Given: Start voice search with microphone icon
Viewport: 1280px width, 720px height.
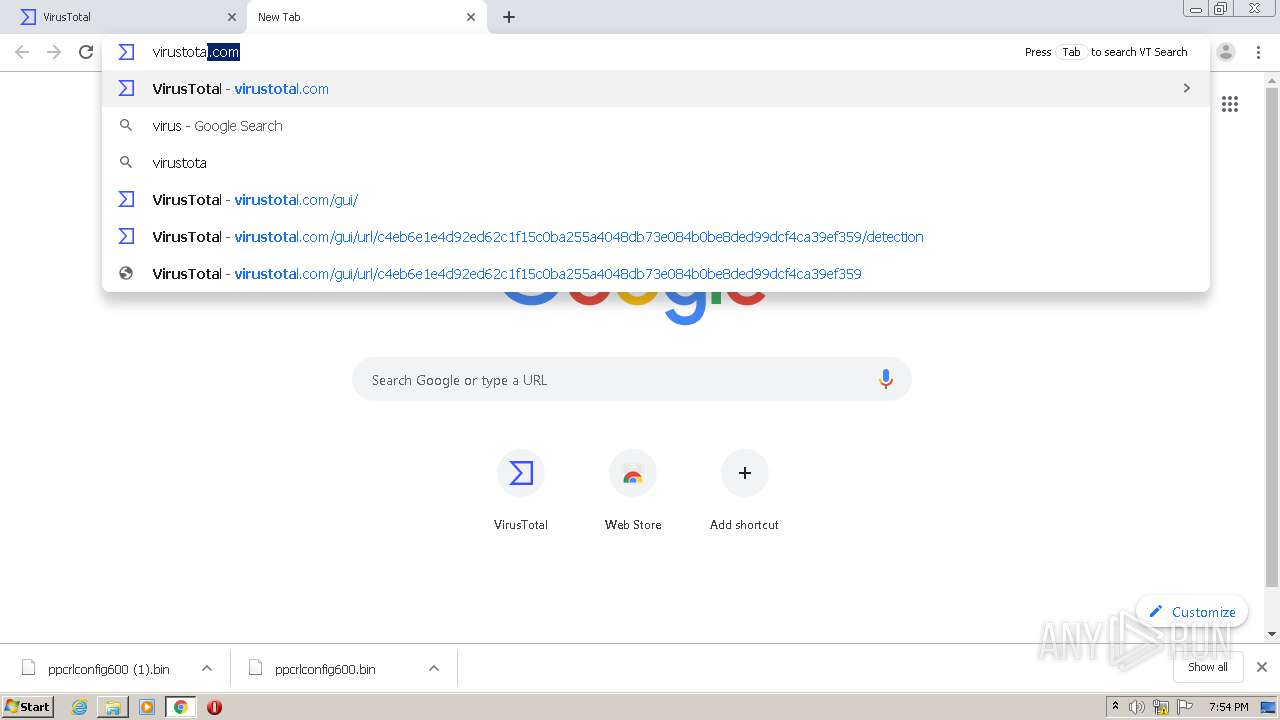Looking at the screenshot, I should (885, 380).
